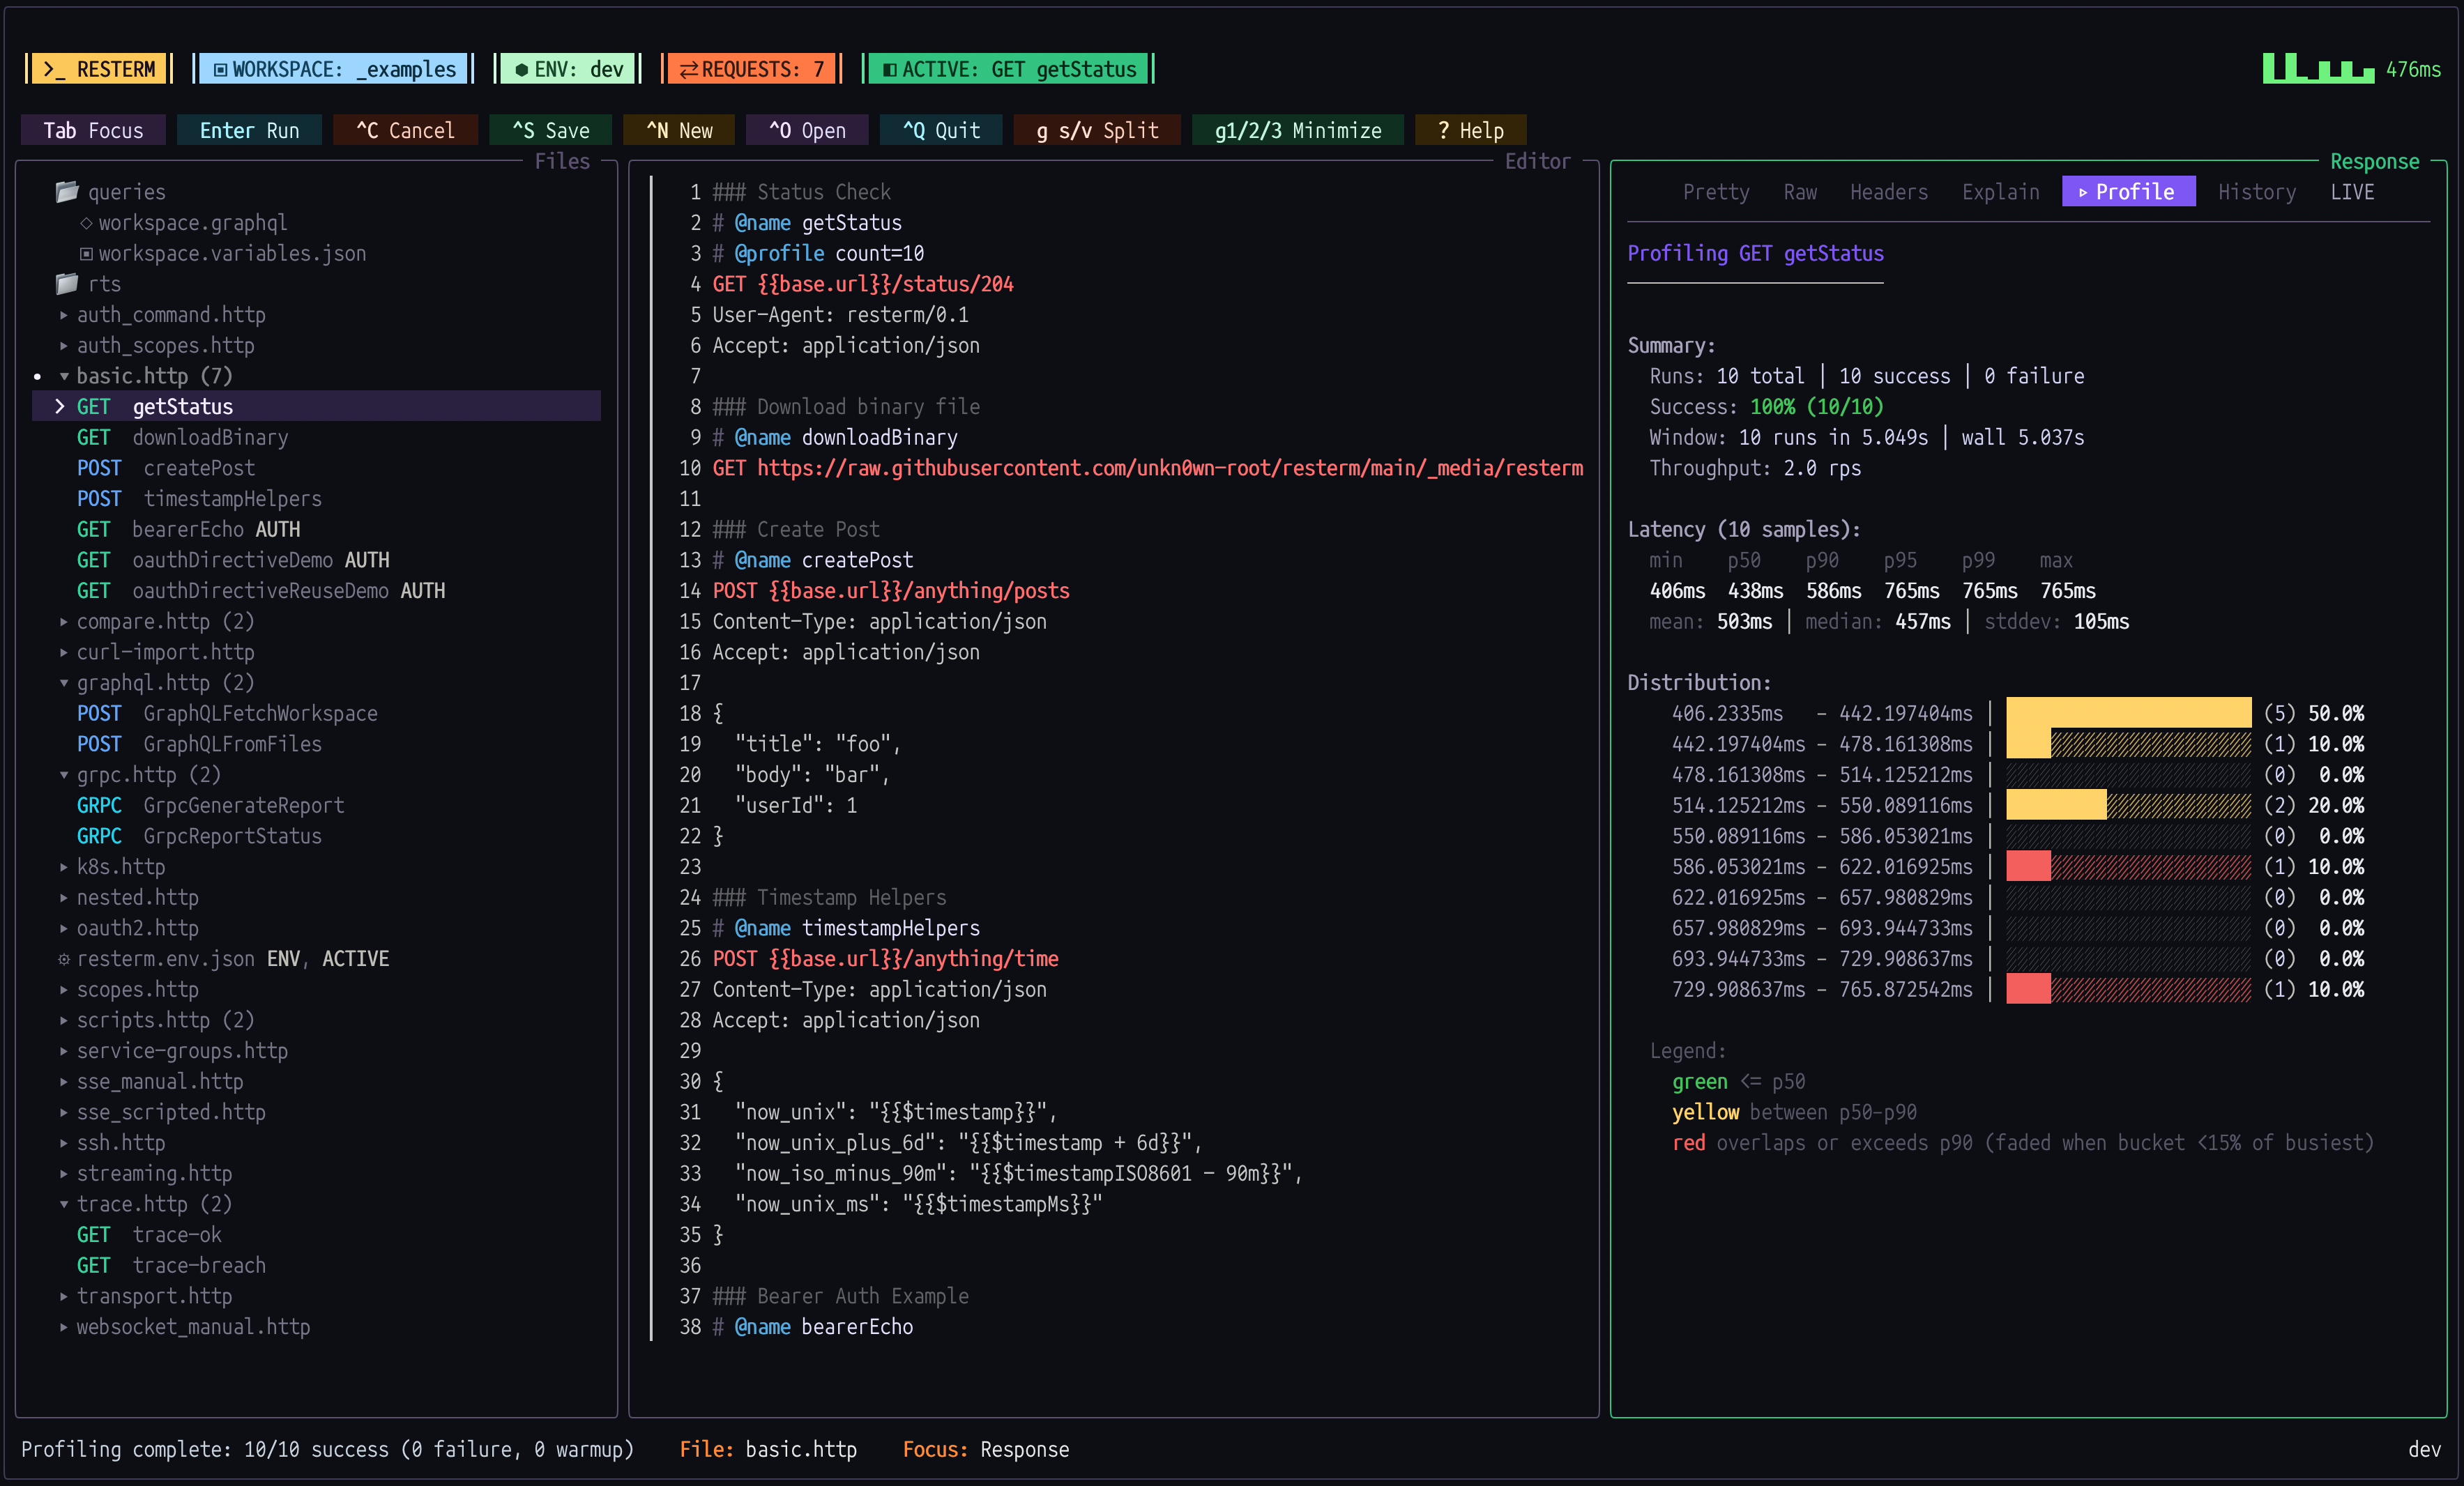The height and width of the screenshot is (1486, 2464).
Task: Collapse graphql.http (2)
Action: pos(64,683)
